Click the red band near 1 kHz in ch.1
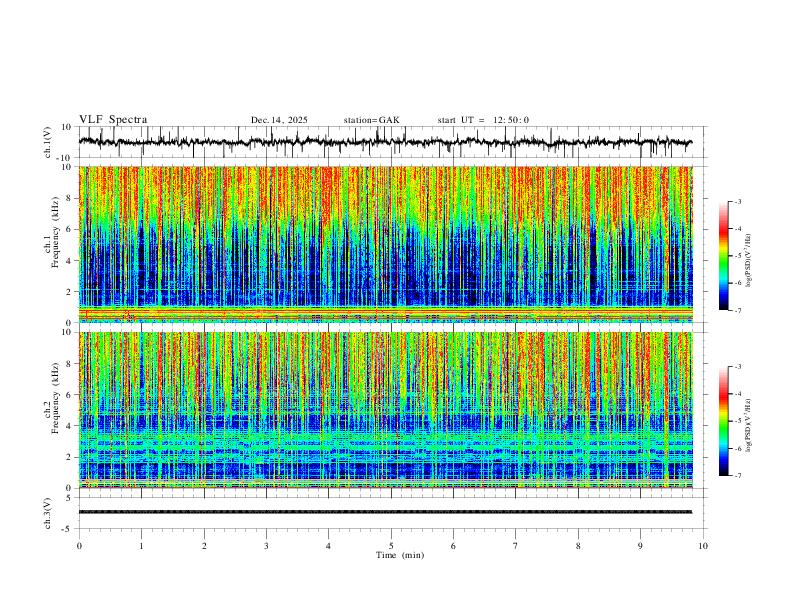The image size is (792, 612). (x=386, y=310)
